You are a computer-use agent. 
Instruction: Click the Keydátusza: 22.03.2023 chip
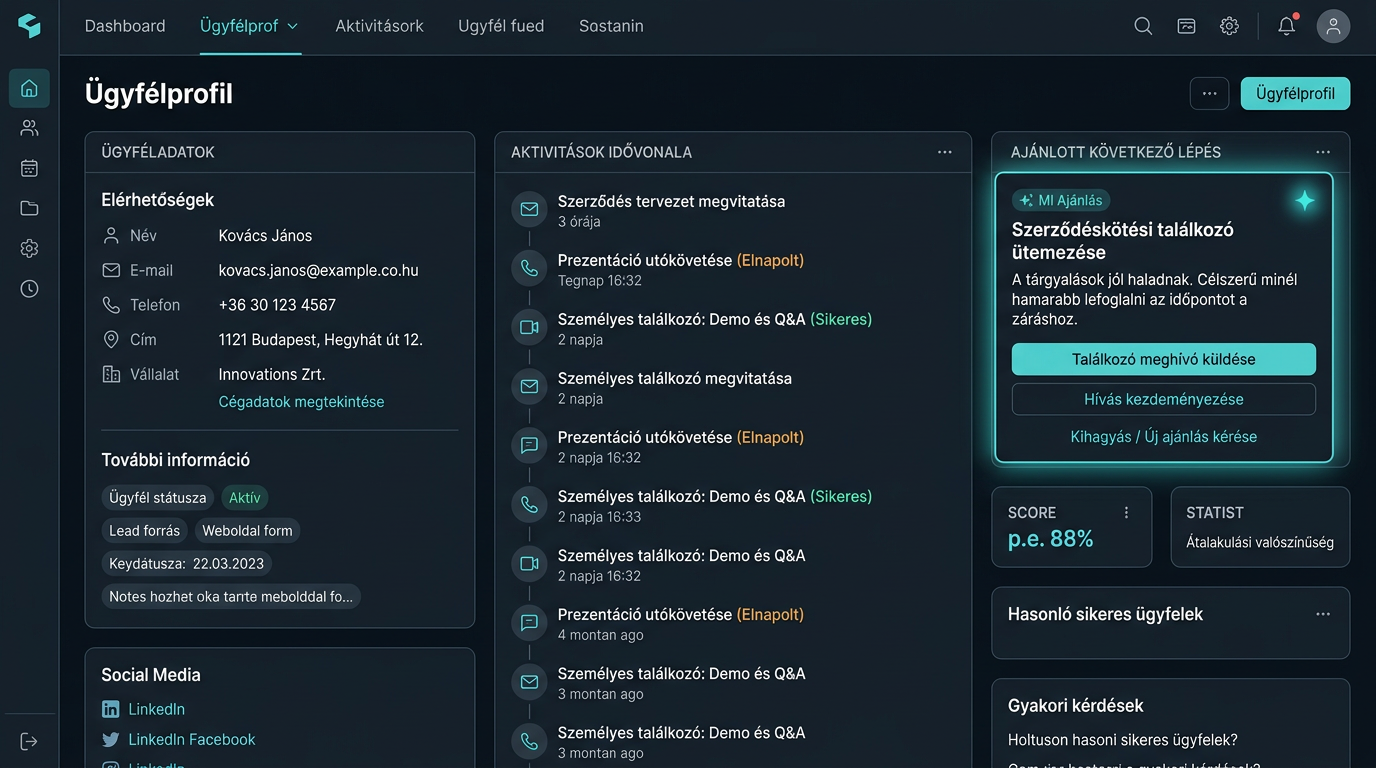186,564
